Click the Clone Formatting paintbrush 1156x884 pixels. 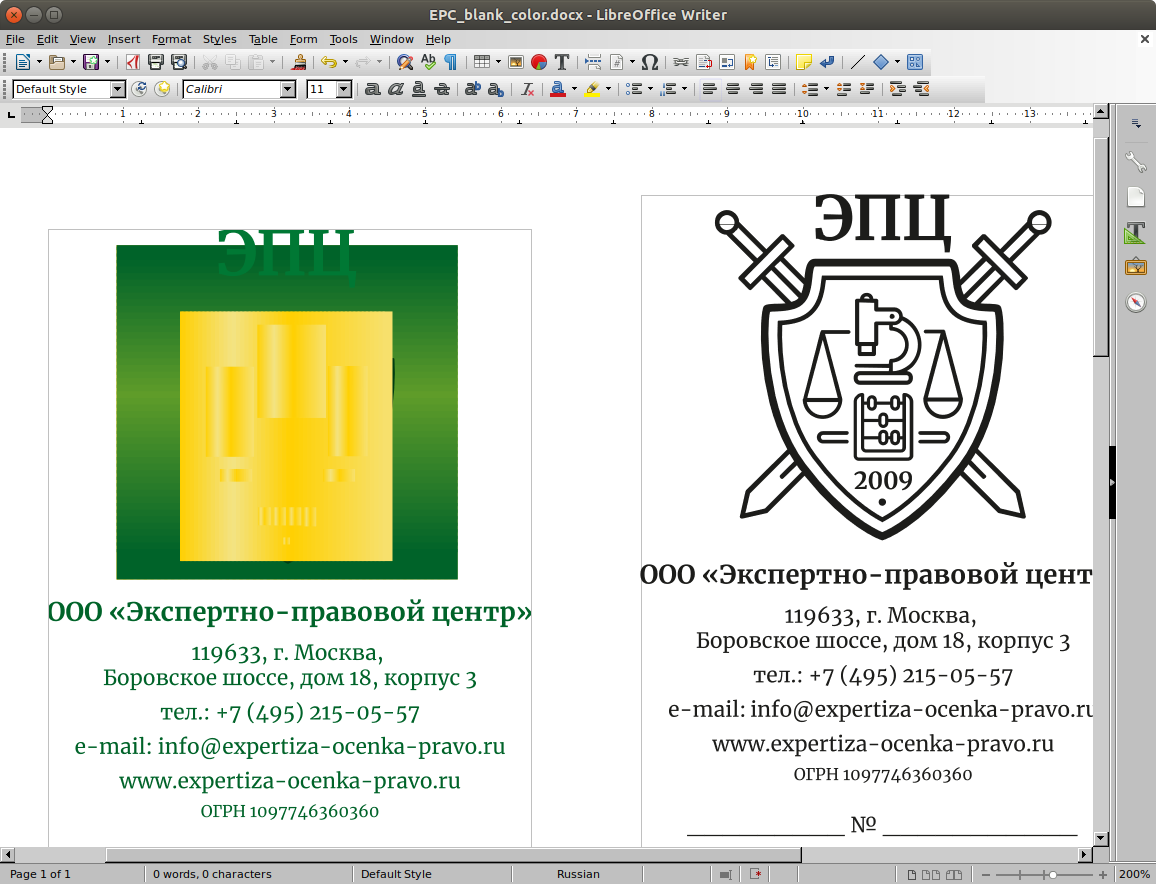click(299, 62)
